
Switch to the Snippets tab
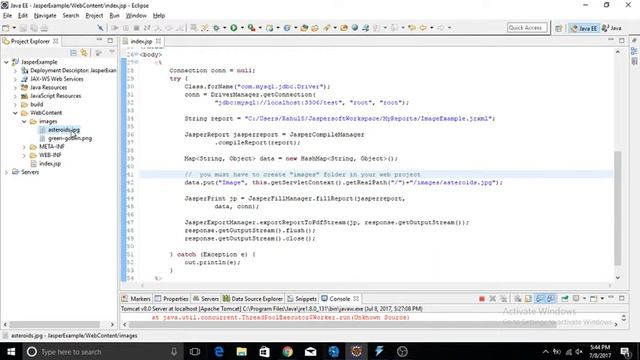point(302,299)
